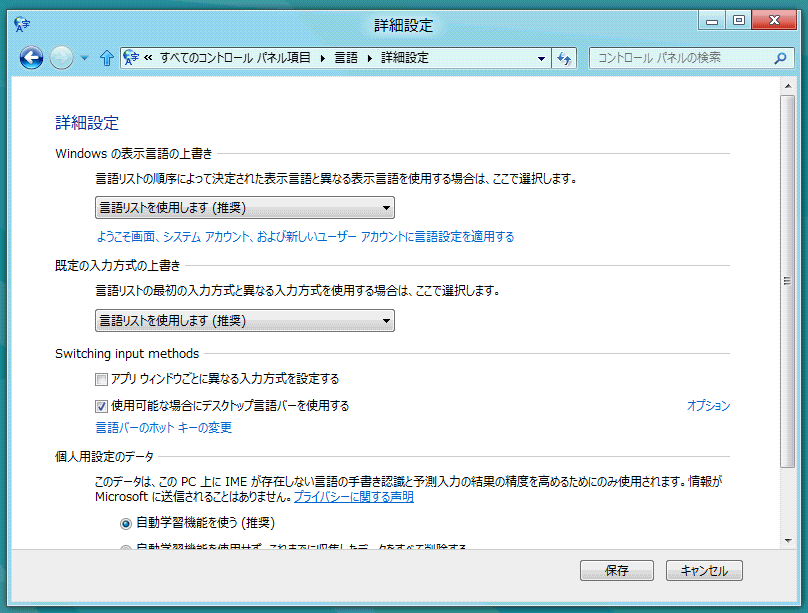Click the 詳細設定 breadcrumb item
Viewport: 808px width, 613px height.
tap(405, 58)
